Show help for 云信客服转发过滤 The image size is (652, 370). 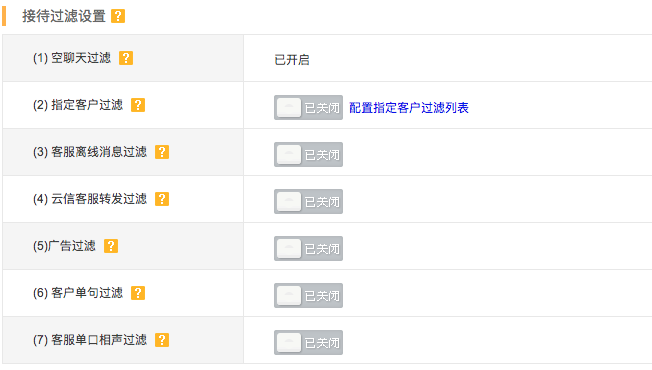(162, 199)
